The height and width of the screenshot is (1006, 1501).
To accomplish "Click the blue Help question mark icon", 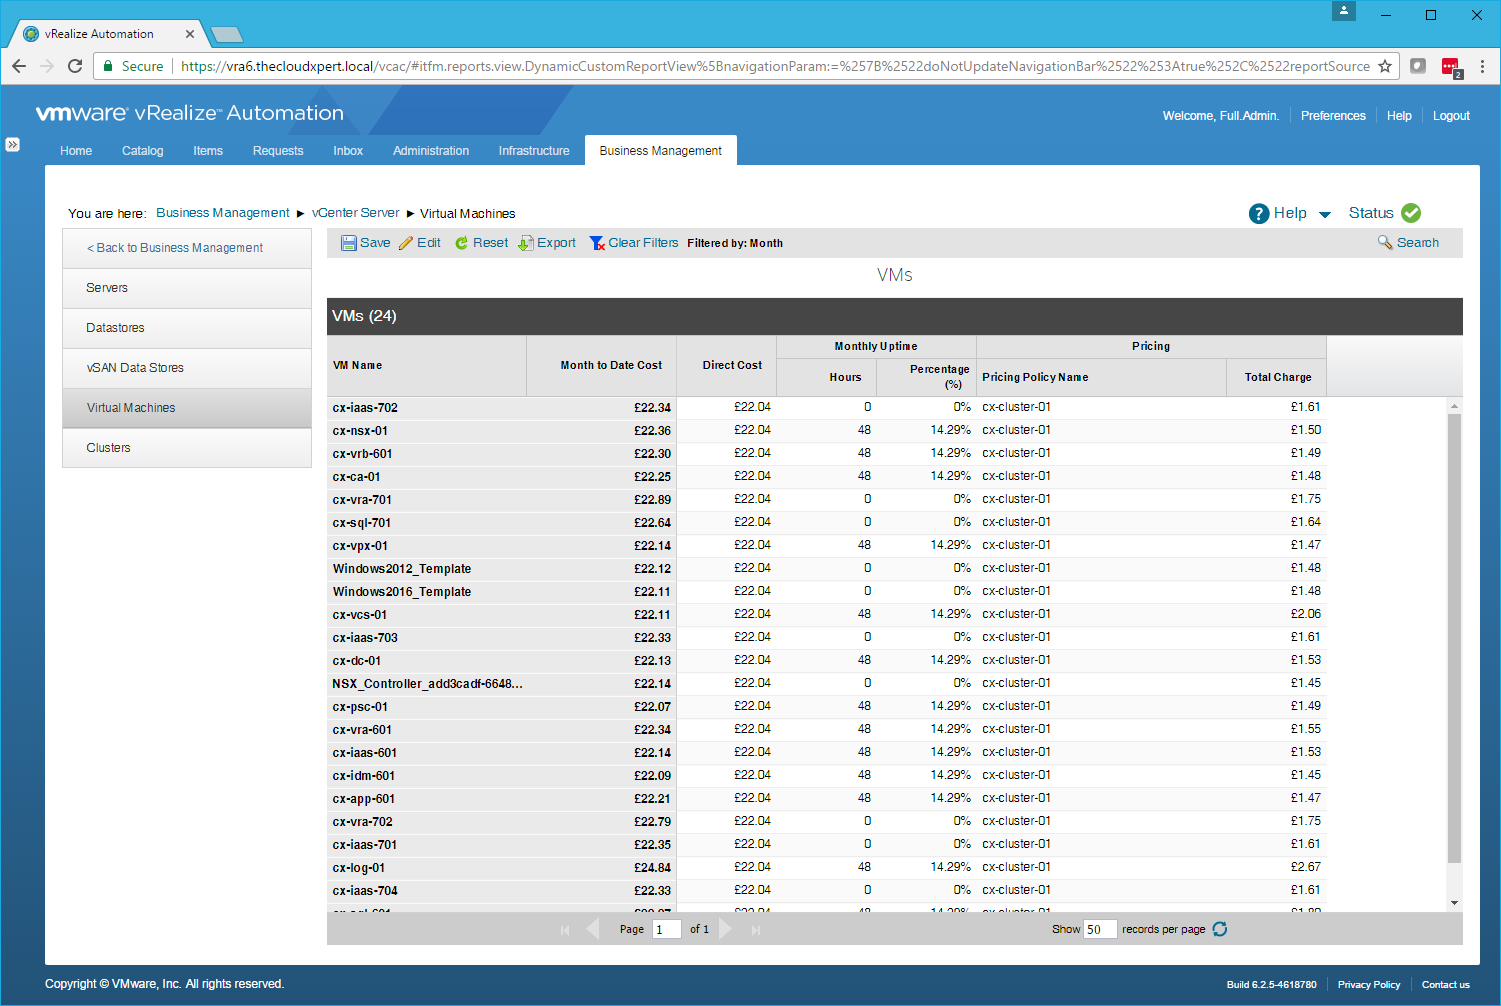I will [x=1259, y=213].
